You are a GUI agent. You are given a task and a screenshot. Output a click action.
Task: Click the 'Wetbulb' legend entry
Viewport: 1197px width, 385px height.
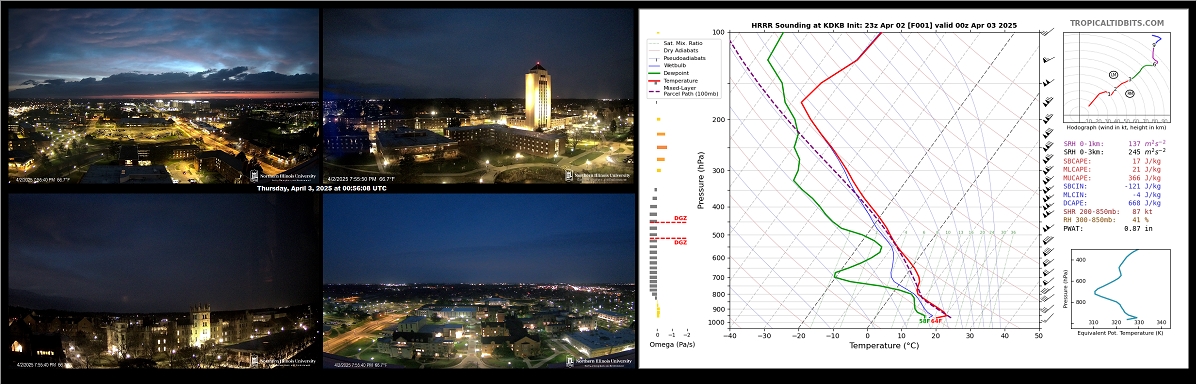[673, 66]
